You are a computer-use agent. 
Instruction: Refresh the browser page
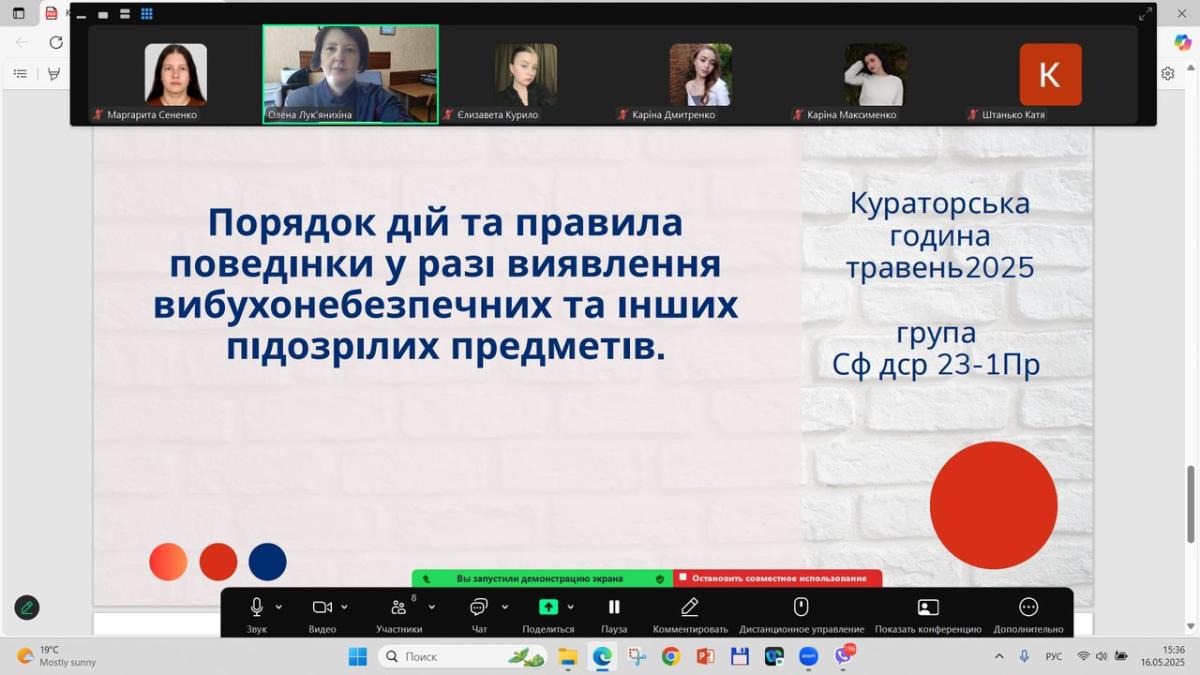[x=56, y=42]
